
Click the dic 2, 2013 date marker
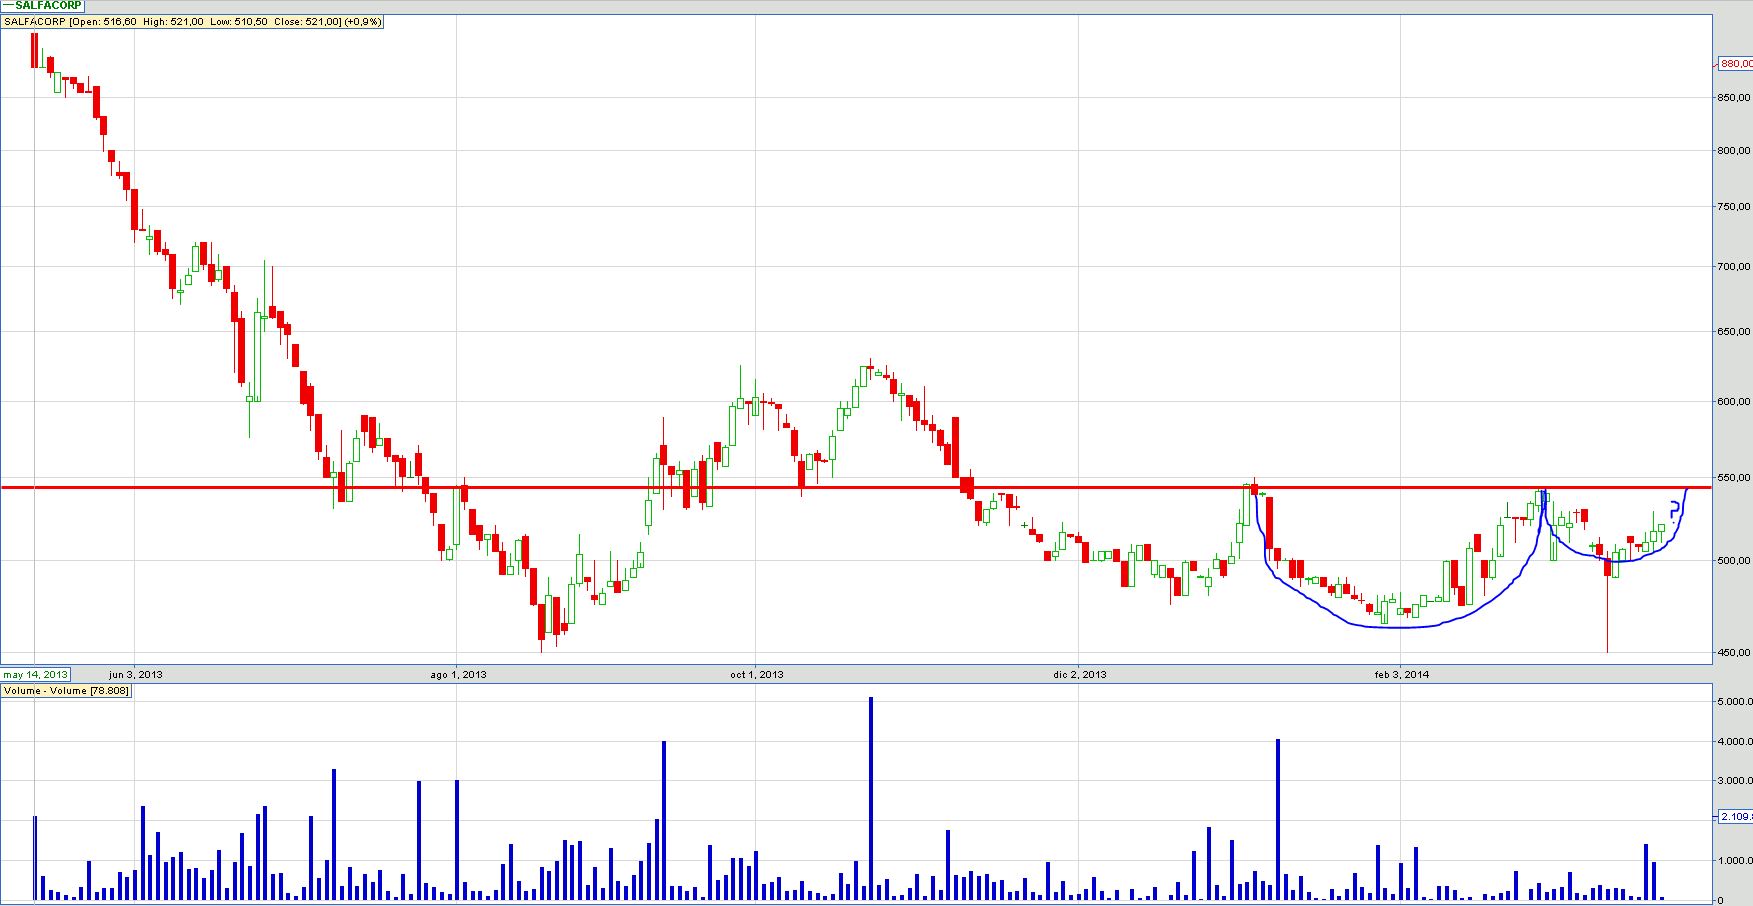click(1080, 674)
